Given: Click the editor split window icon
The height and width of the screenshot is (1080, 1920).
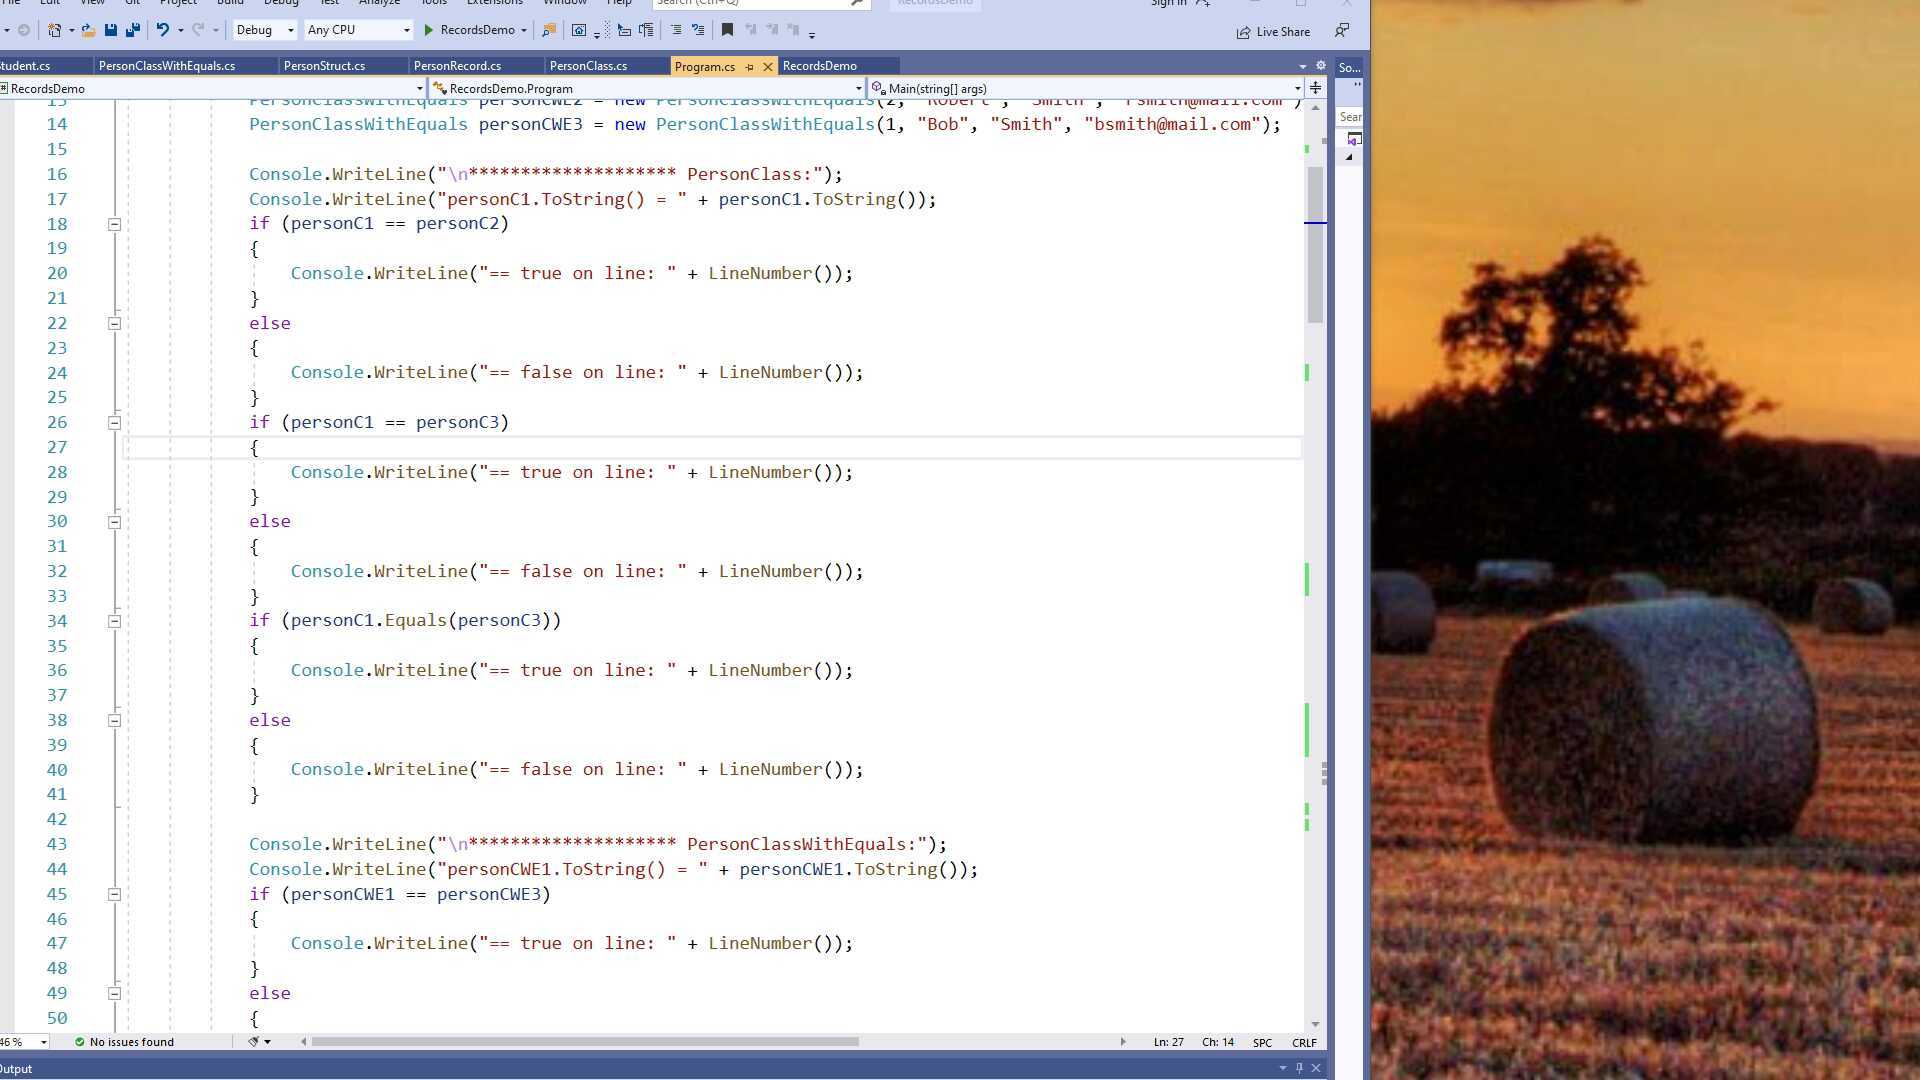Looking at the screenshot, I should [x=1316, y=88].
